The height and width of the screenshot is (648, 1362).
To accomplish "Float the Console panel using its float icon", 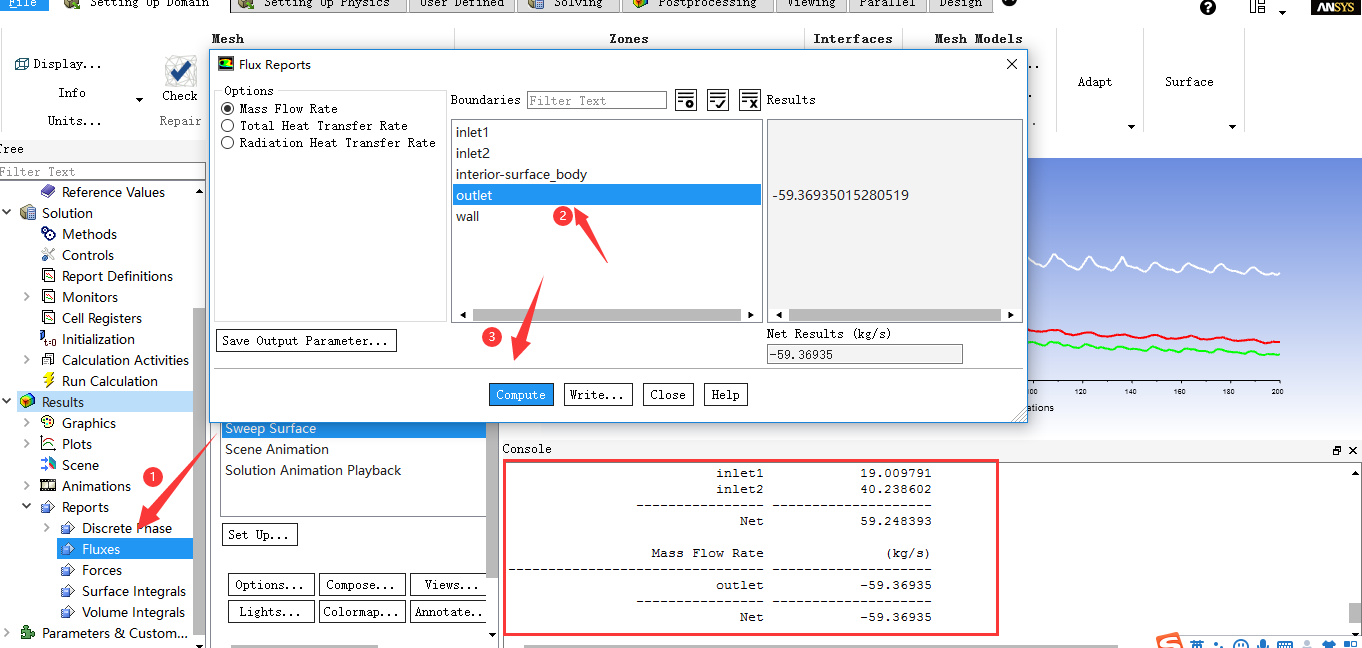I will coord(1335,449).
